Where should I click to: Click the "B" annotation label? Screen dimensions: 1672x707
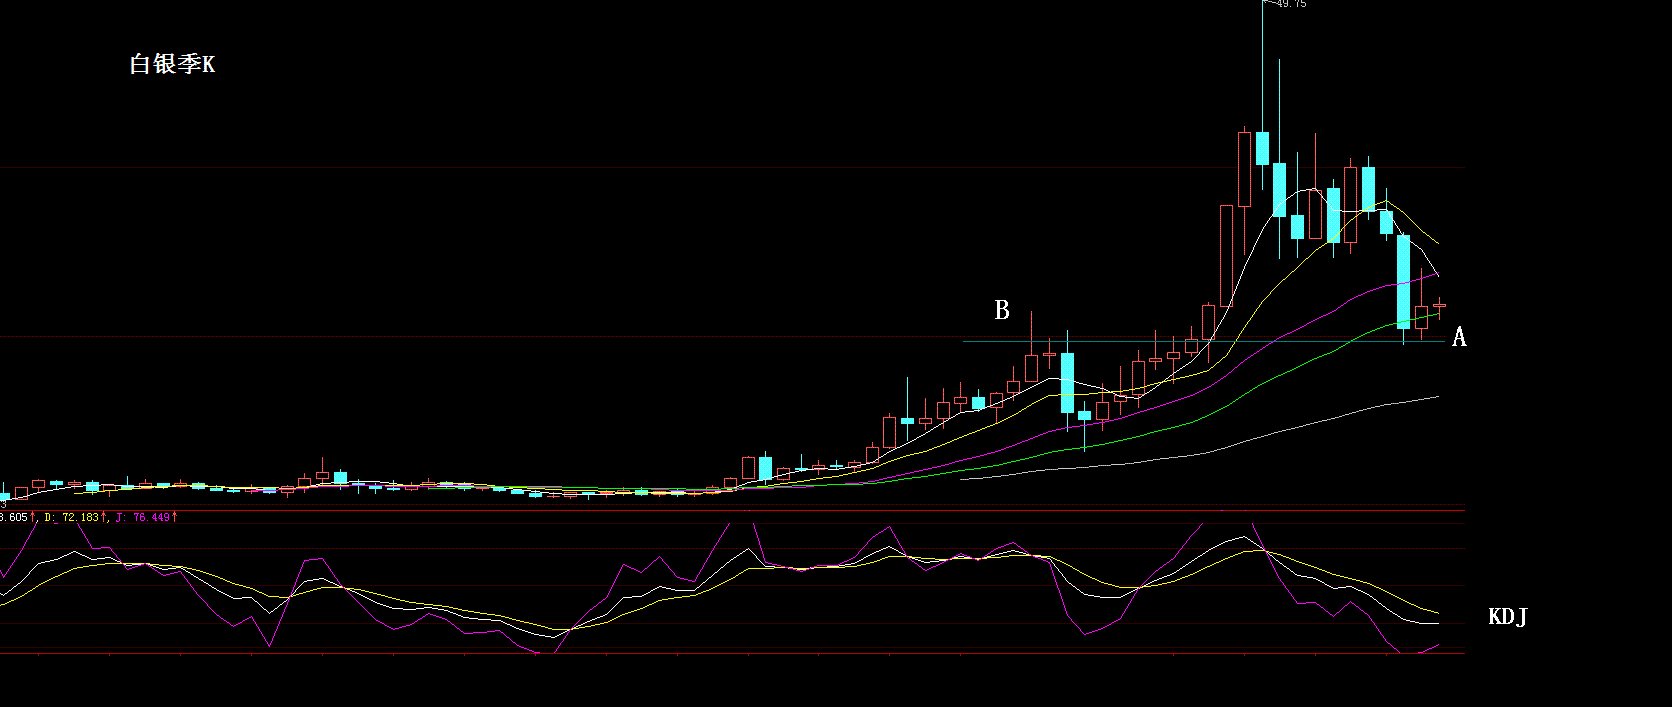coord(1002,310)
